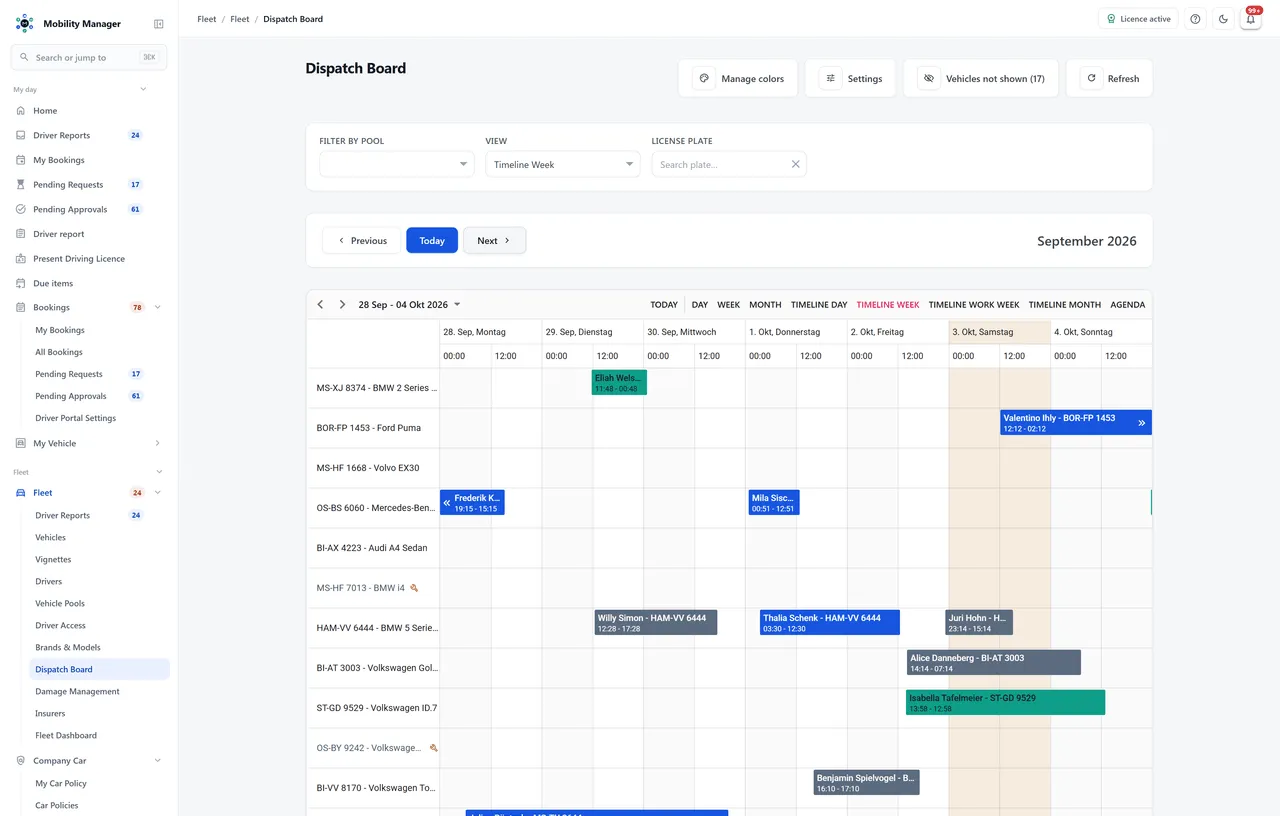Open the Filter by Pool dropdown
This screenshot has width=1280, height=816.
397,164
